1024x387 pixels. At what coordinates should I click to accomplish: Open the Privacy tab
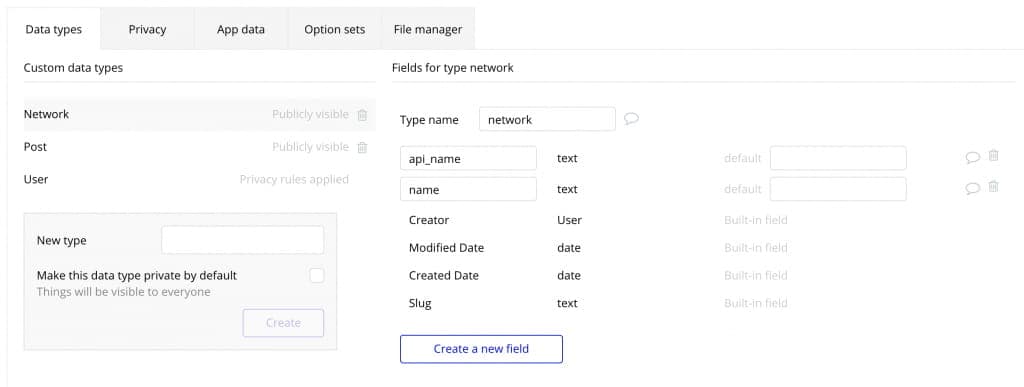point(148,29)
